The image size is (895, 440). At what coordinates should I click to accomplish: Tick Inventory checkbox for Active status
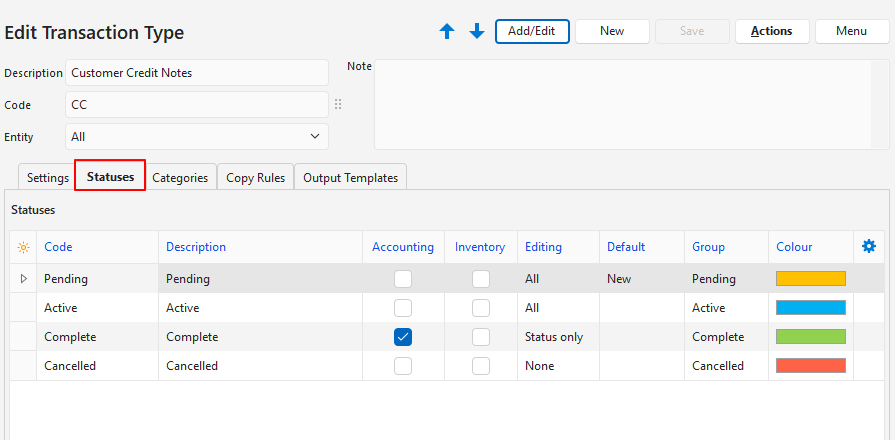pos(481,308)
